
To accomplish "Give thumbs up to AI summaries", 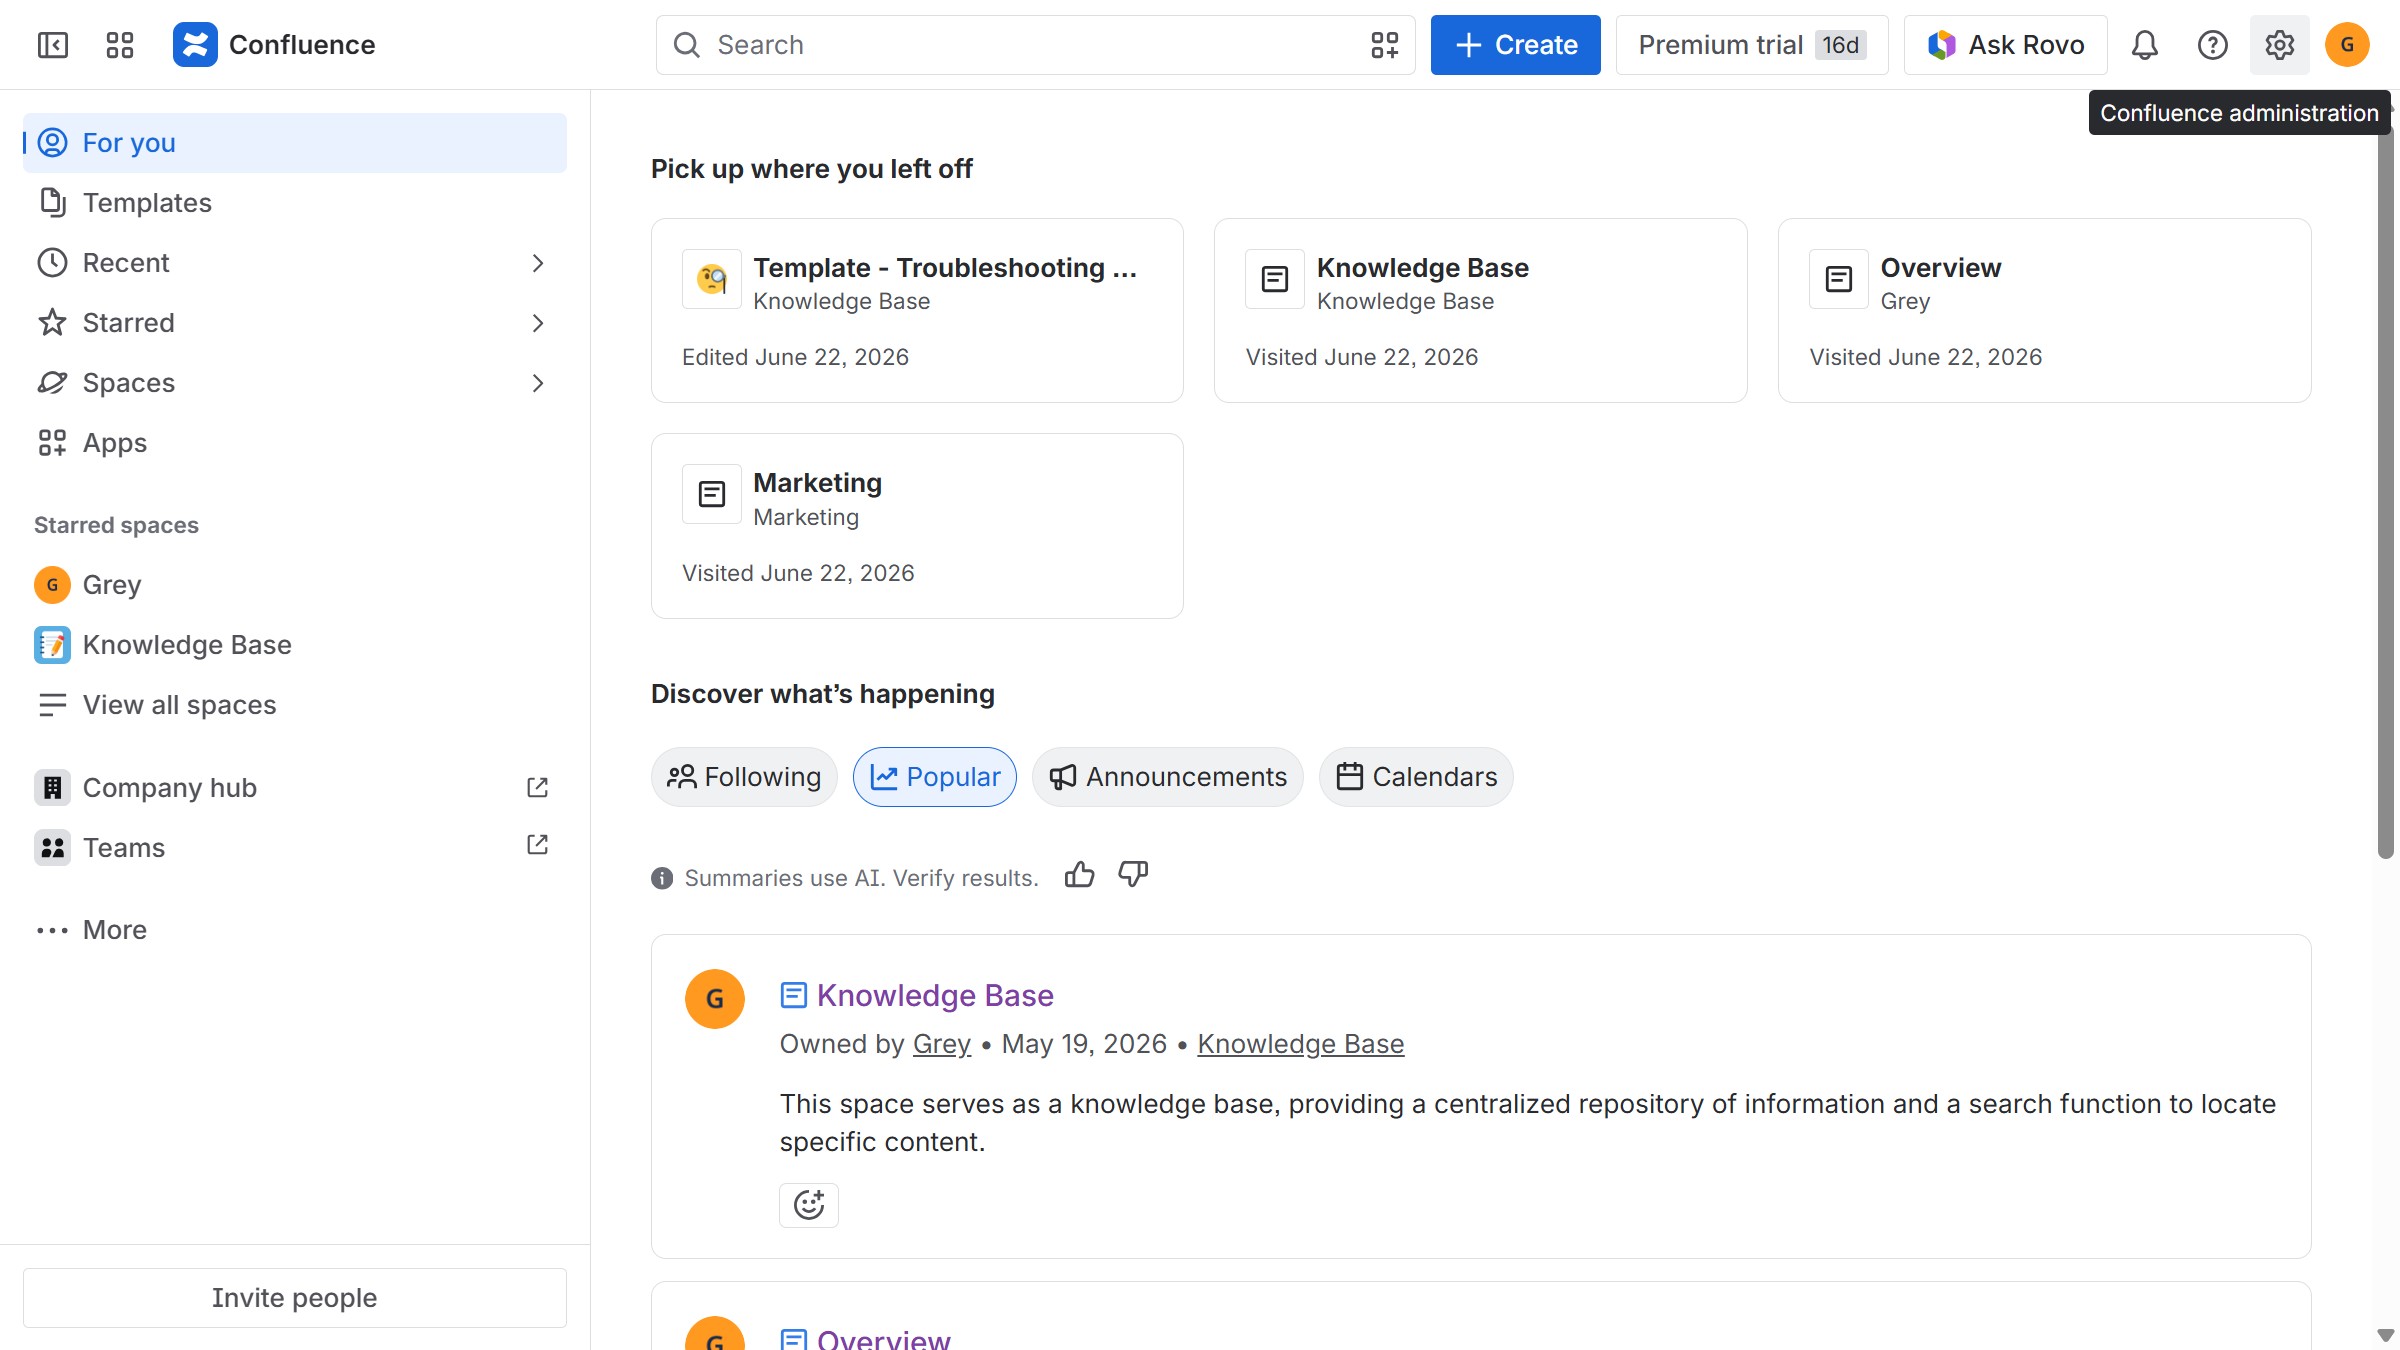I will [1079, 875].
